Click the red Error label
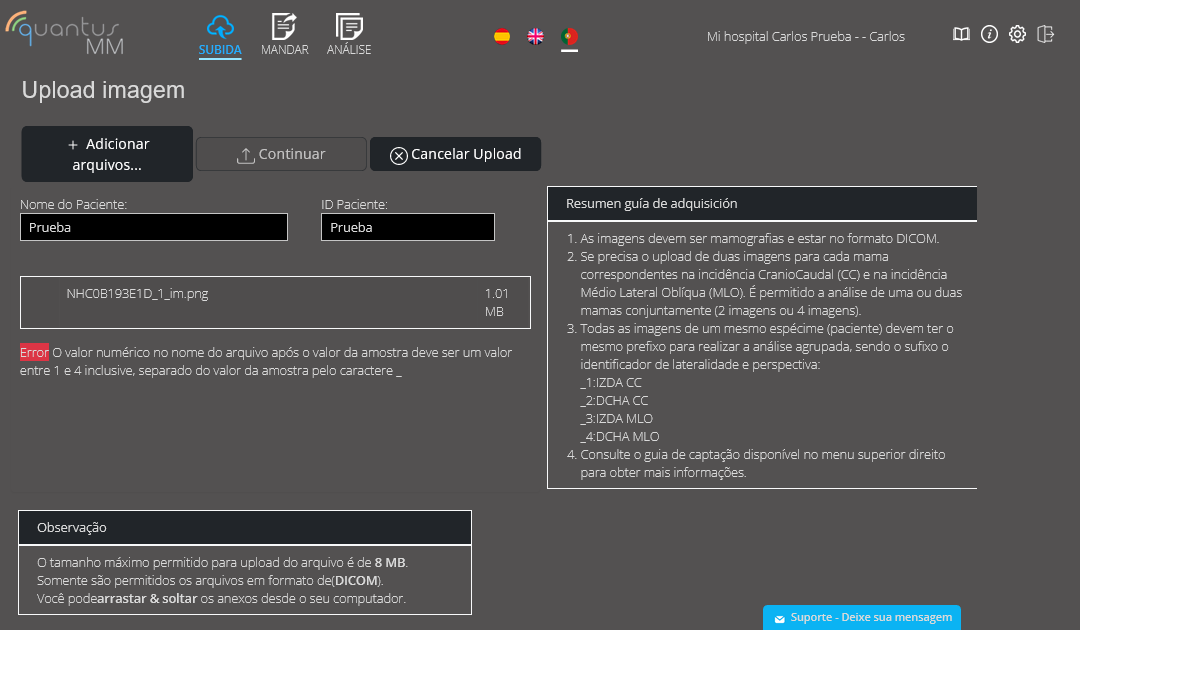 coord(34,352)
